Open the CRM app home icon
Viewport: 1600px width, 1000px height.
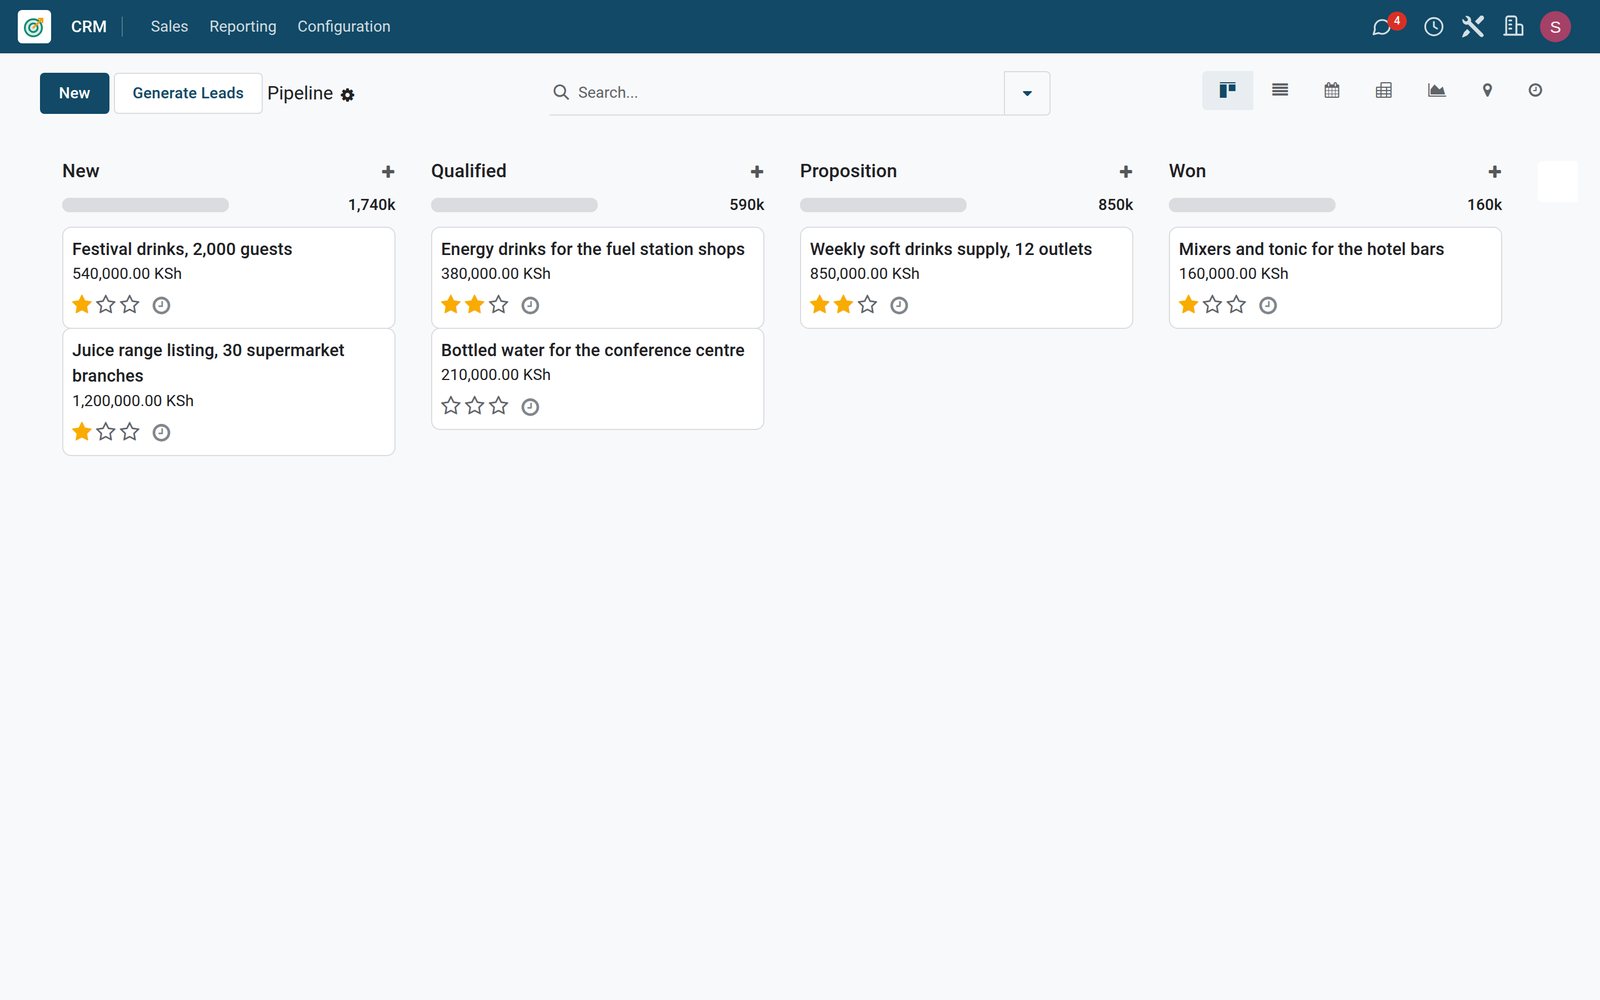tap(34, 27)
